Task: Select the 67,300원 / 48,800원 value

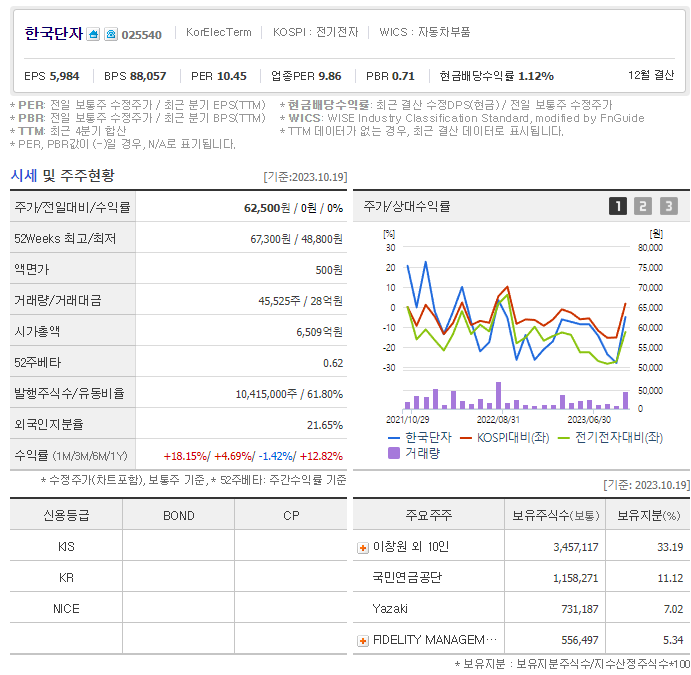Action: coord(296,239)
